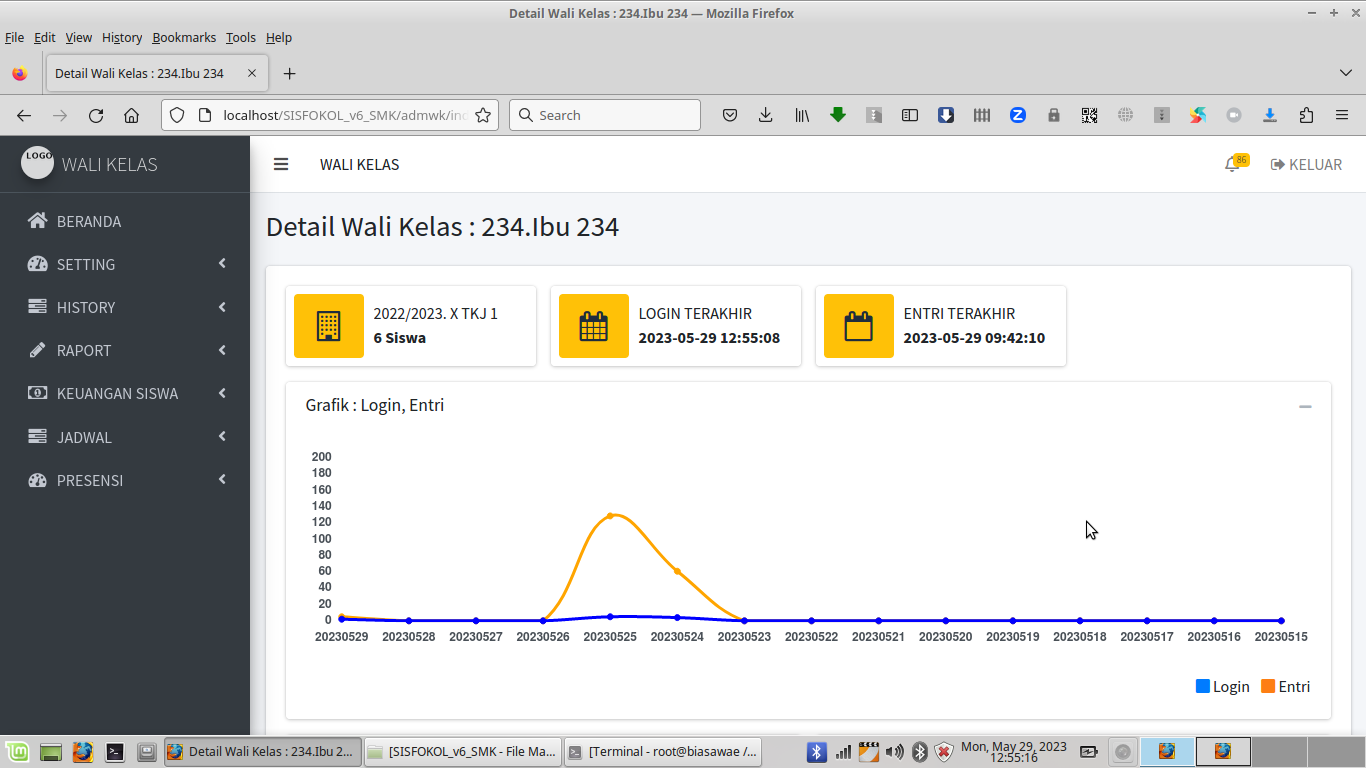Open the View menu

tap(79, 37)
